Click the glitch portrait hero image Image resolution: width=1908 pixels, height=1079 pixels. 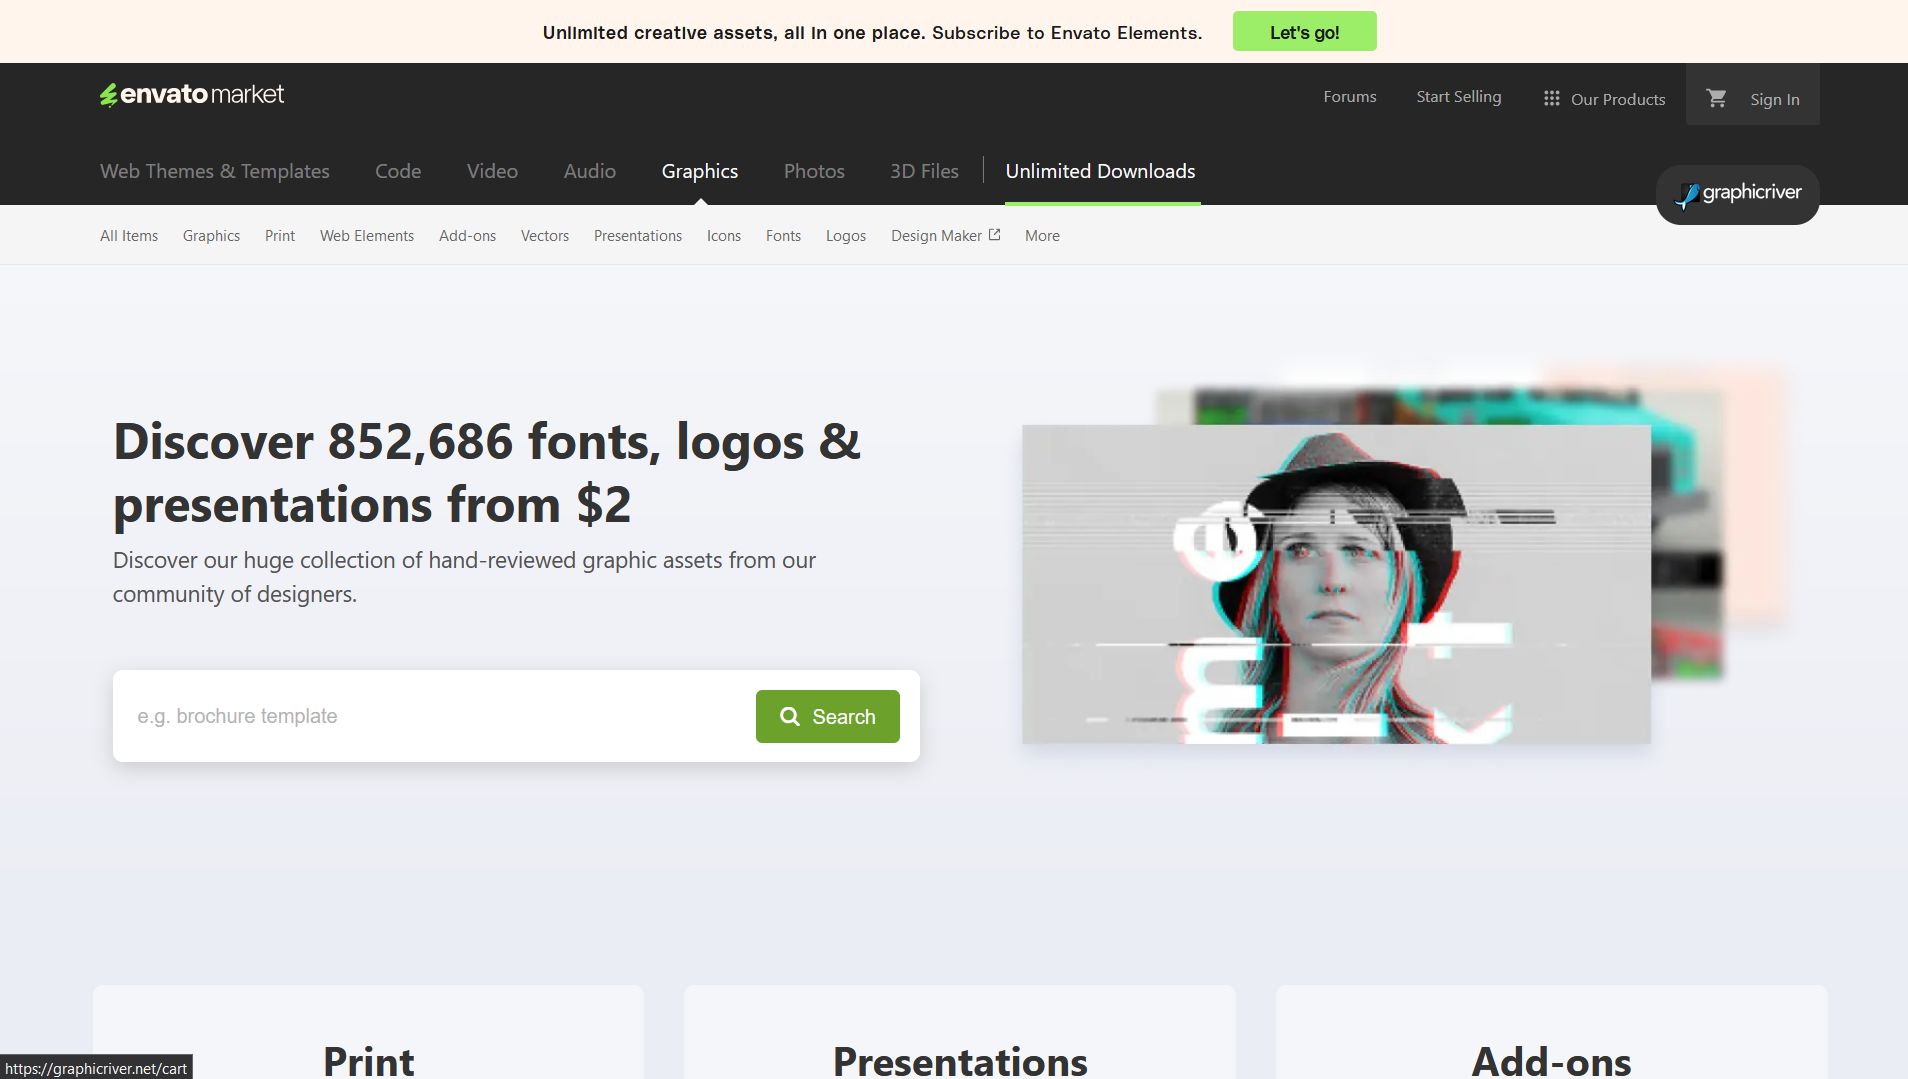(x=1335, y=585)
